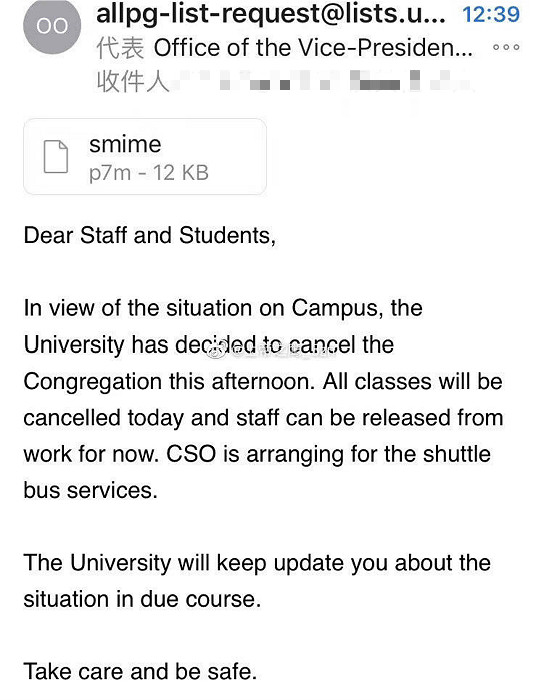Tap the "CSO" text in the email body
This screenshot has height=700, width=544.
point(191,454)
